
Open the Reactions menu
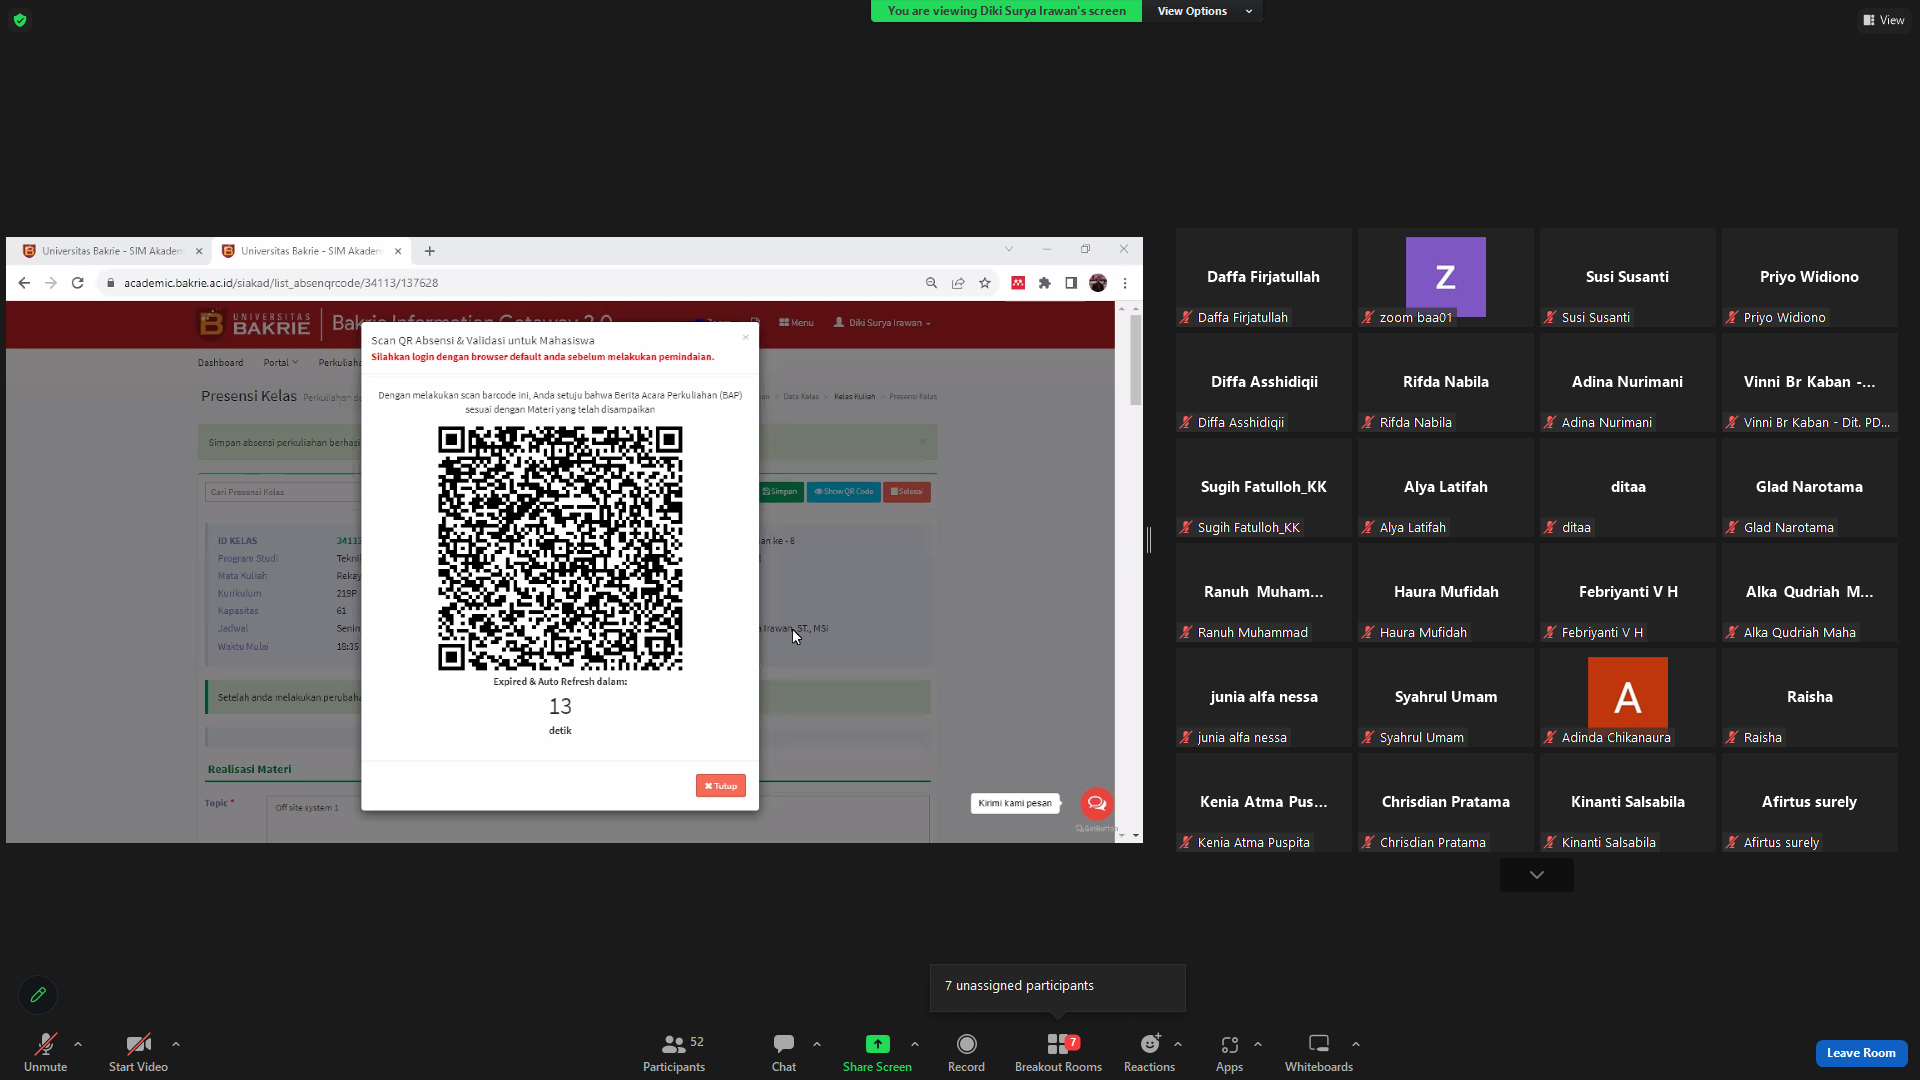coord(1149,1052)
